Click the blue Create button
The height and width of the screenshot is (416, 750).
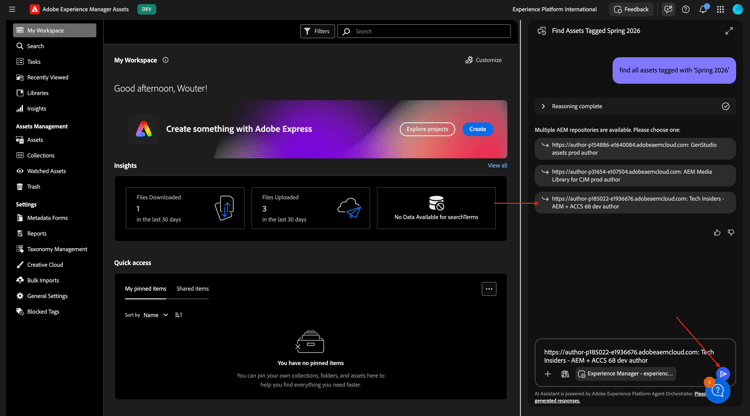pos(477,129)
